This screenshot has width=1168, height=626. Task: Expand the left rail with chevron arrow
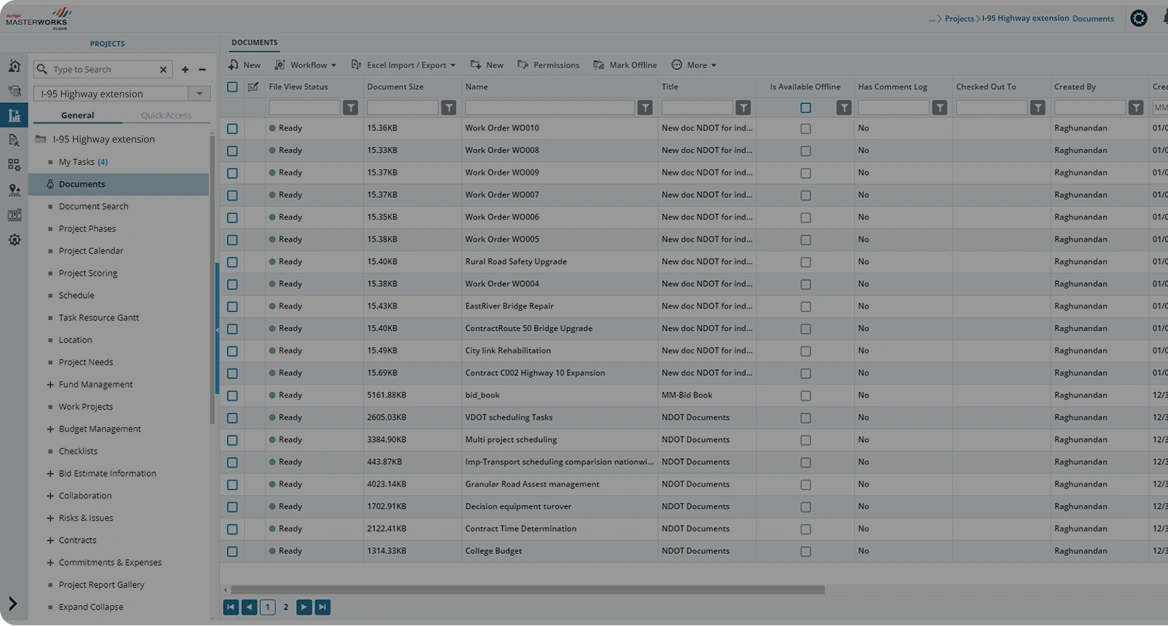pyautogui.click(x=13, y=604)
